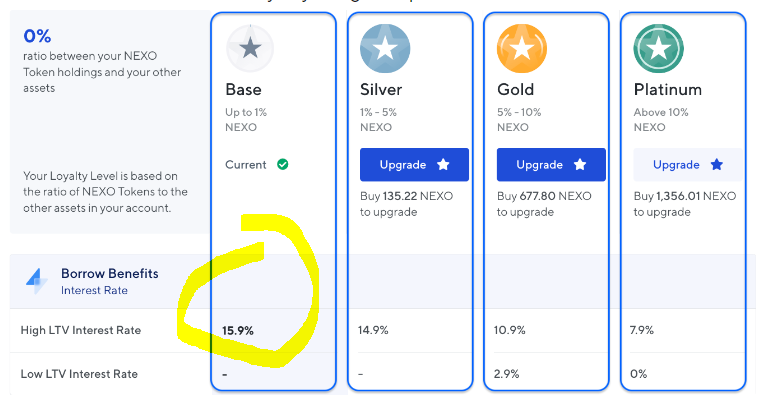Click the Silver tier star badge icon
Image resolution: width=776 pixels, height=395 pixels.
pyautogui.click(x=385, y=49)
